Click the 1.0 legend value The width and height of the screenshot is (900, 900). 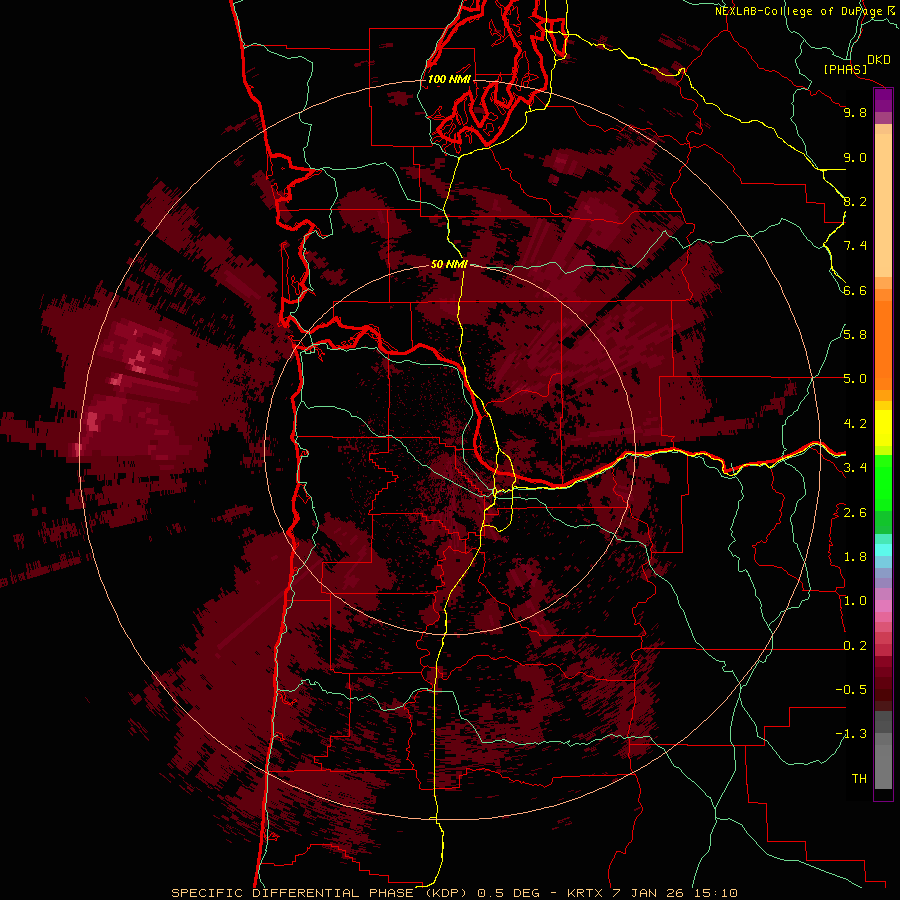855,601
